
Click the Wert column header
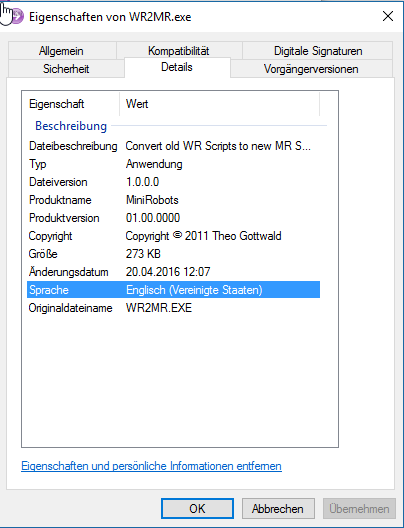pyautogui.click(x=219, y=104)
